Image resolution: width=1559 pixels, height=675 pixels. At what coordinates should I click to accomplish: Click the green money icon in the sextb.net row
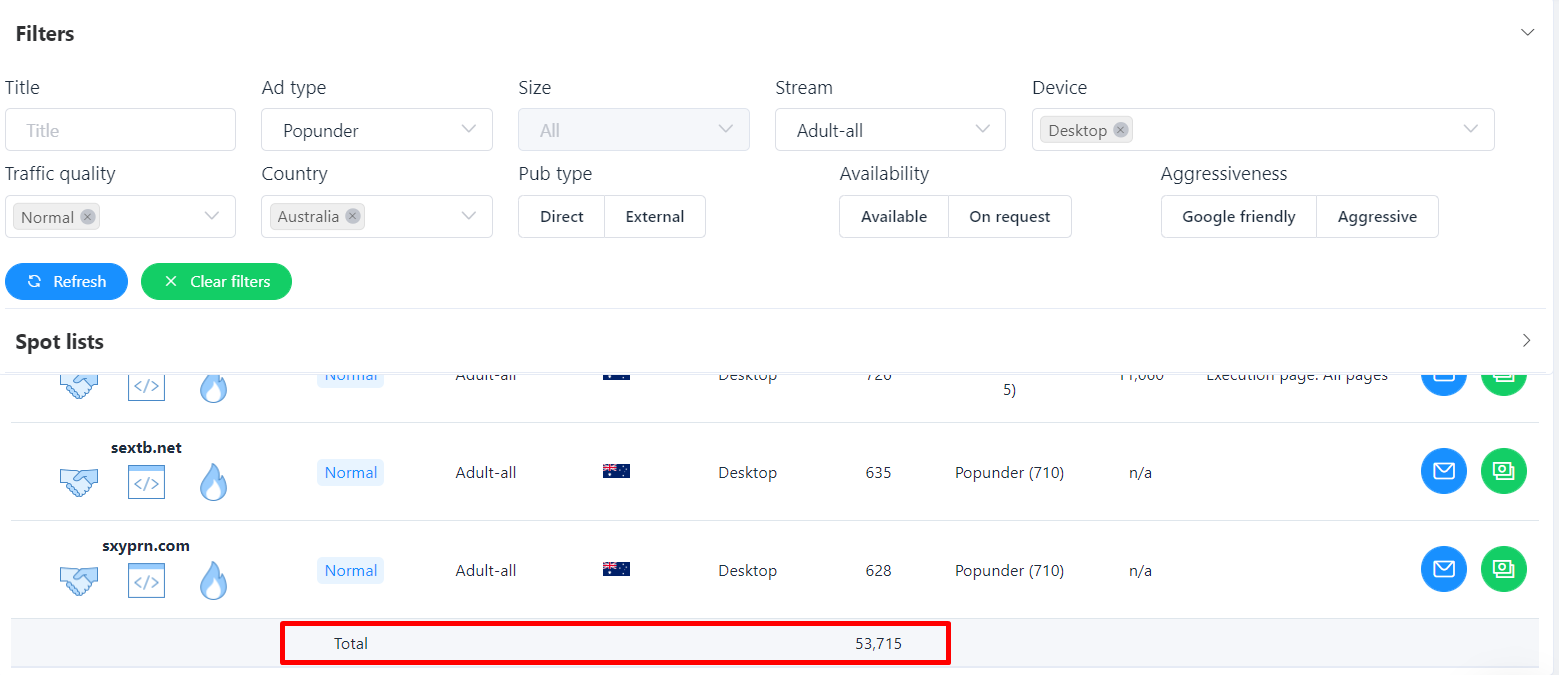coord(1503,471)
